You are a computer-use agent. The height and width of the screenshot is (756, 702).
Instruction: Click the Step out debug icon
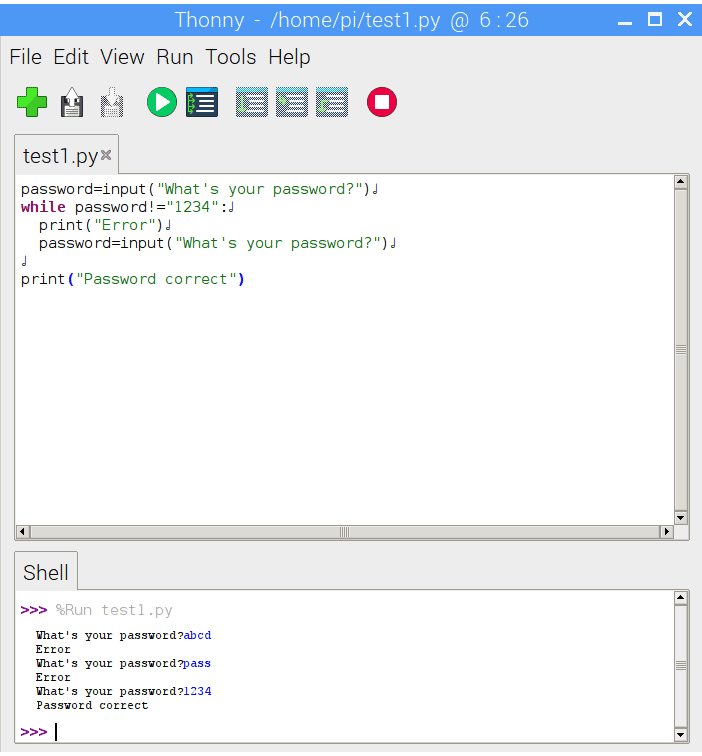(x=332, y=102)
